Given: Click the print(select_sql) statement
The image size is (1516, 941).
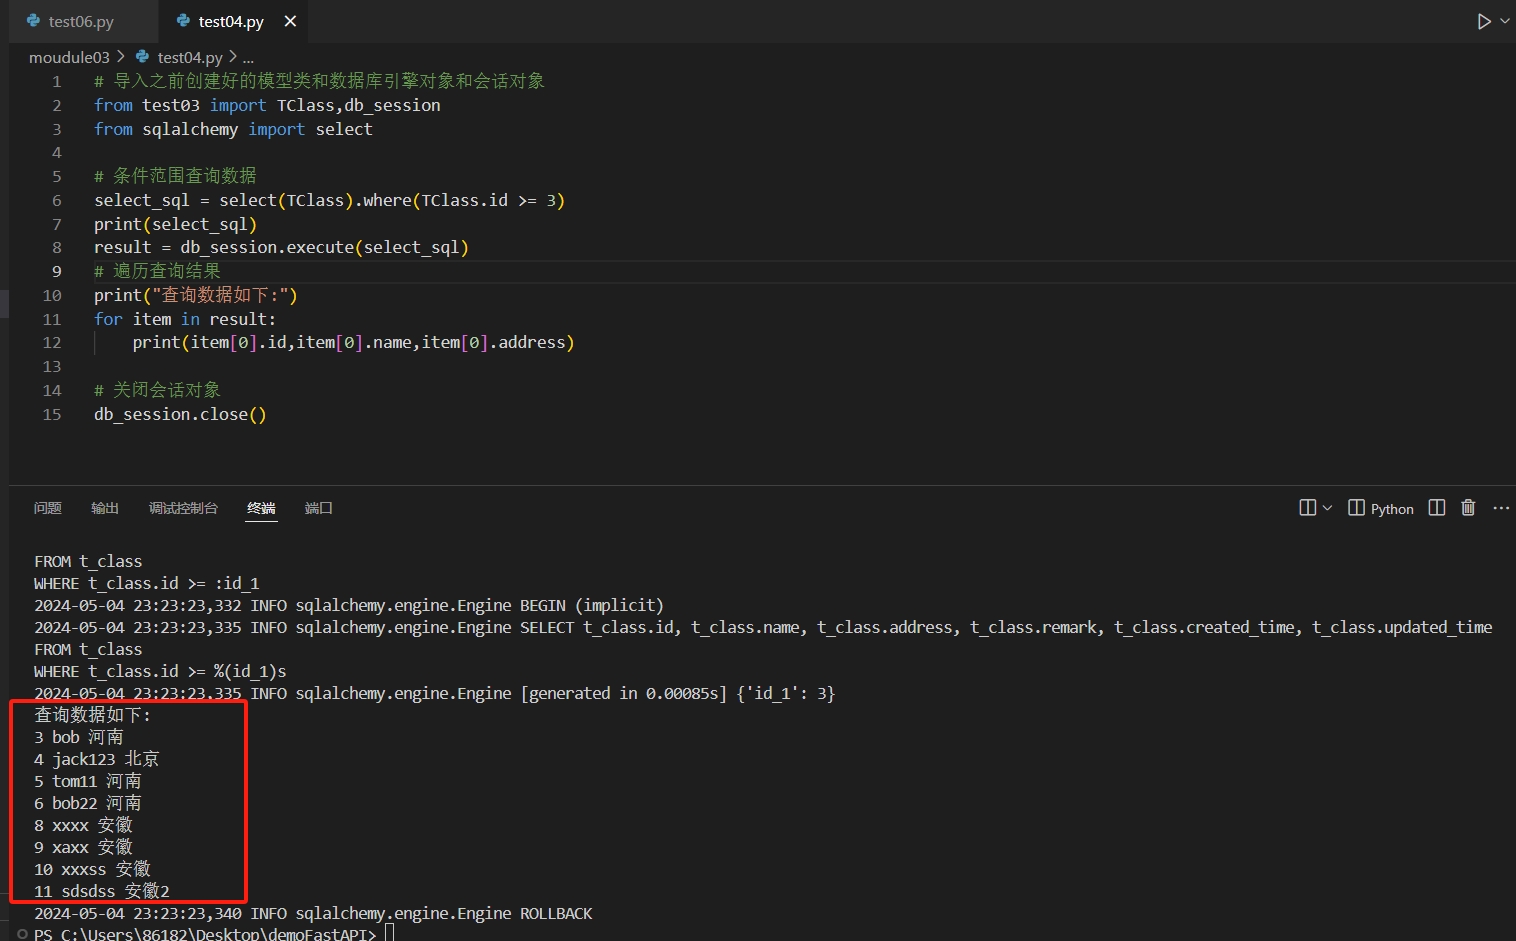Looking at the screenshot, I should point(175,224).
